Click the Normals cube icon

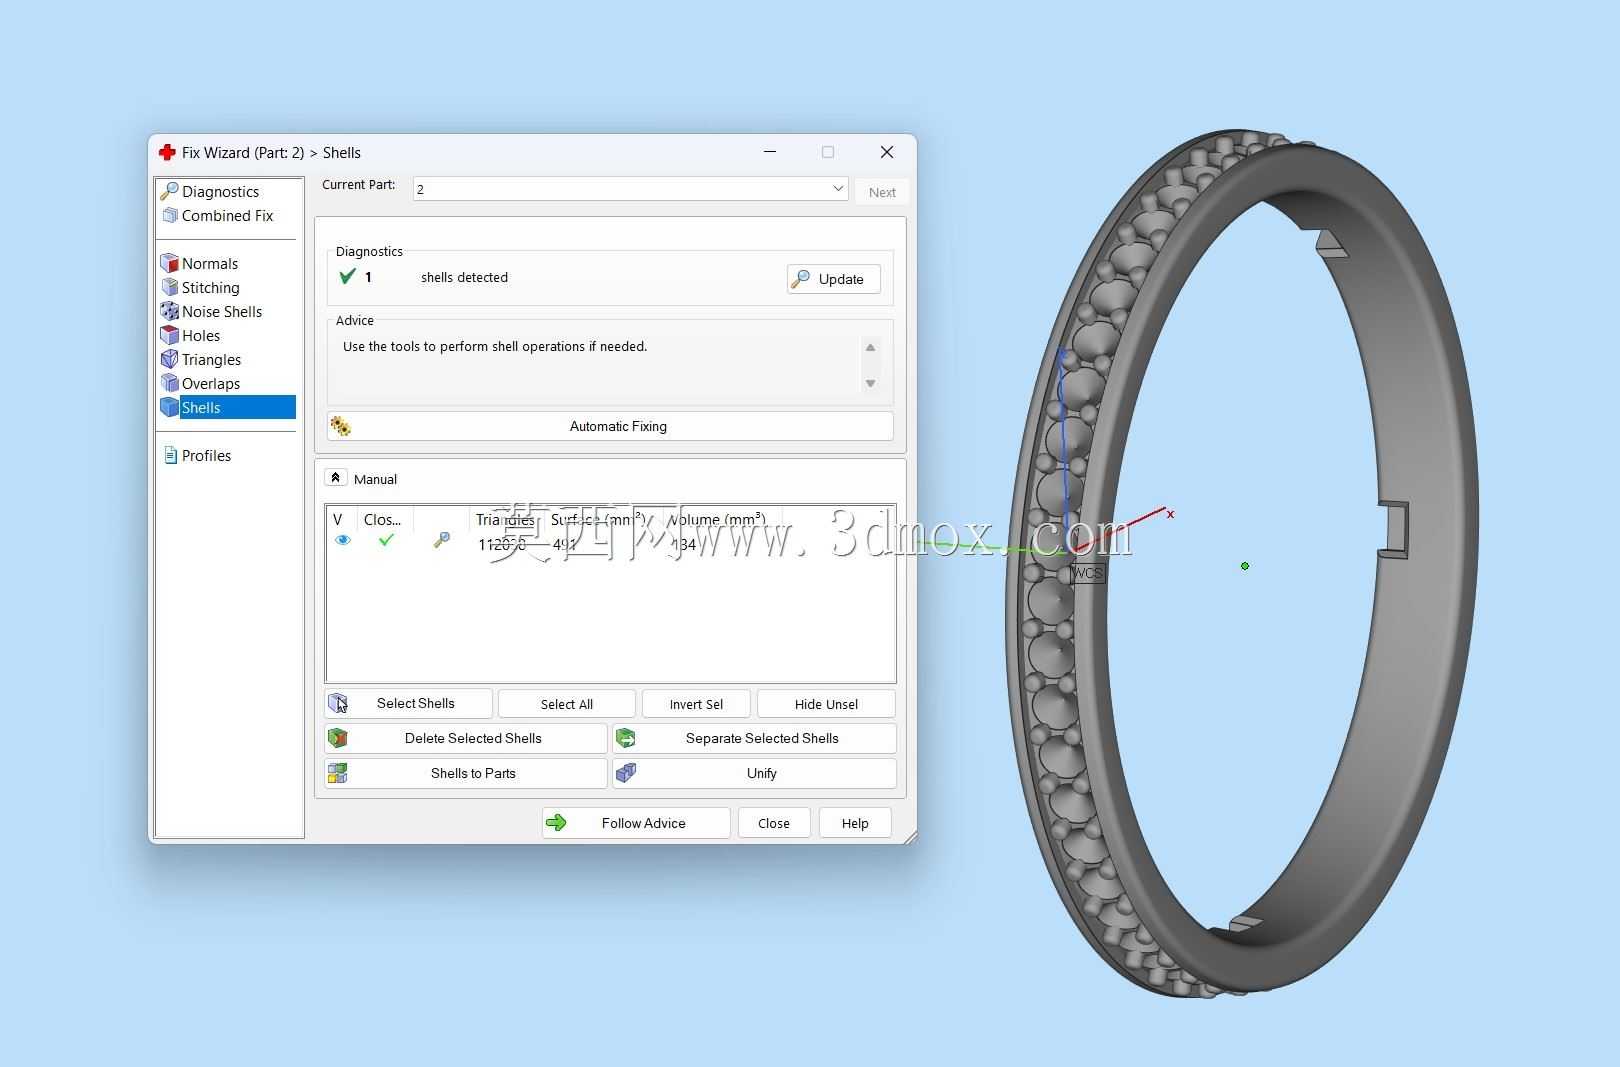coord(170,263)
